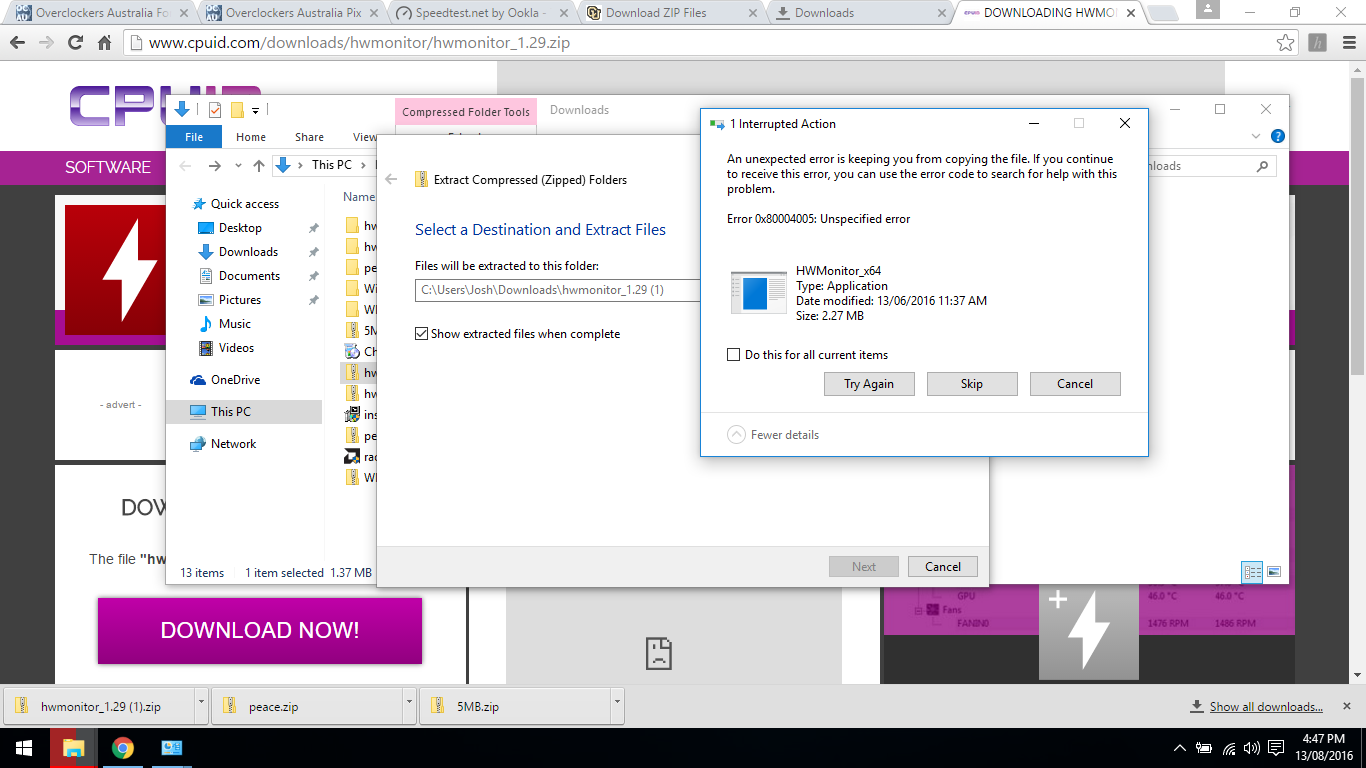Open the Home ribbon tab

(251, 137)
